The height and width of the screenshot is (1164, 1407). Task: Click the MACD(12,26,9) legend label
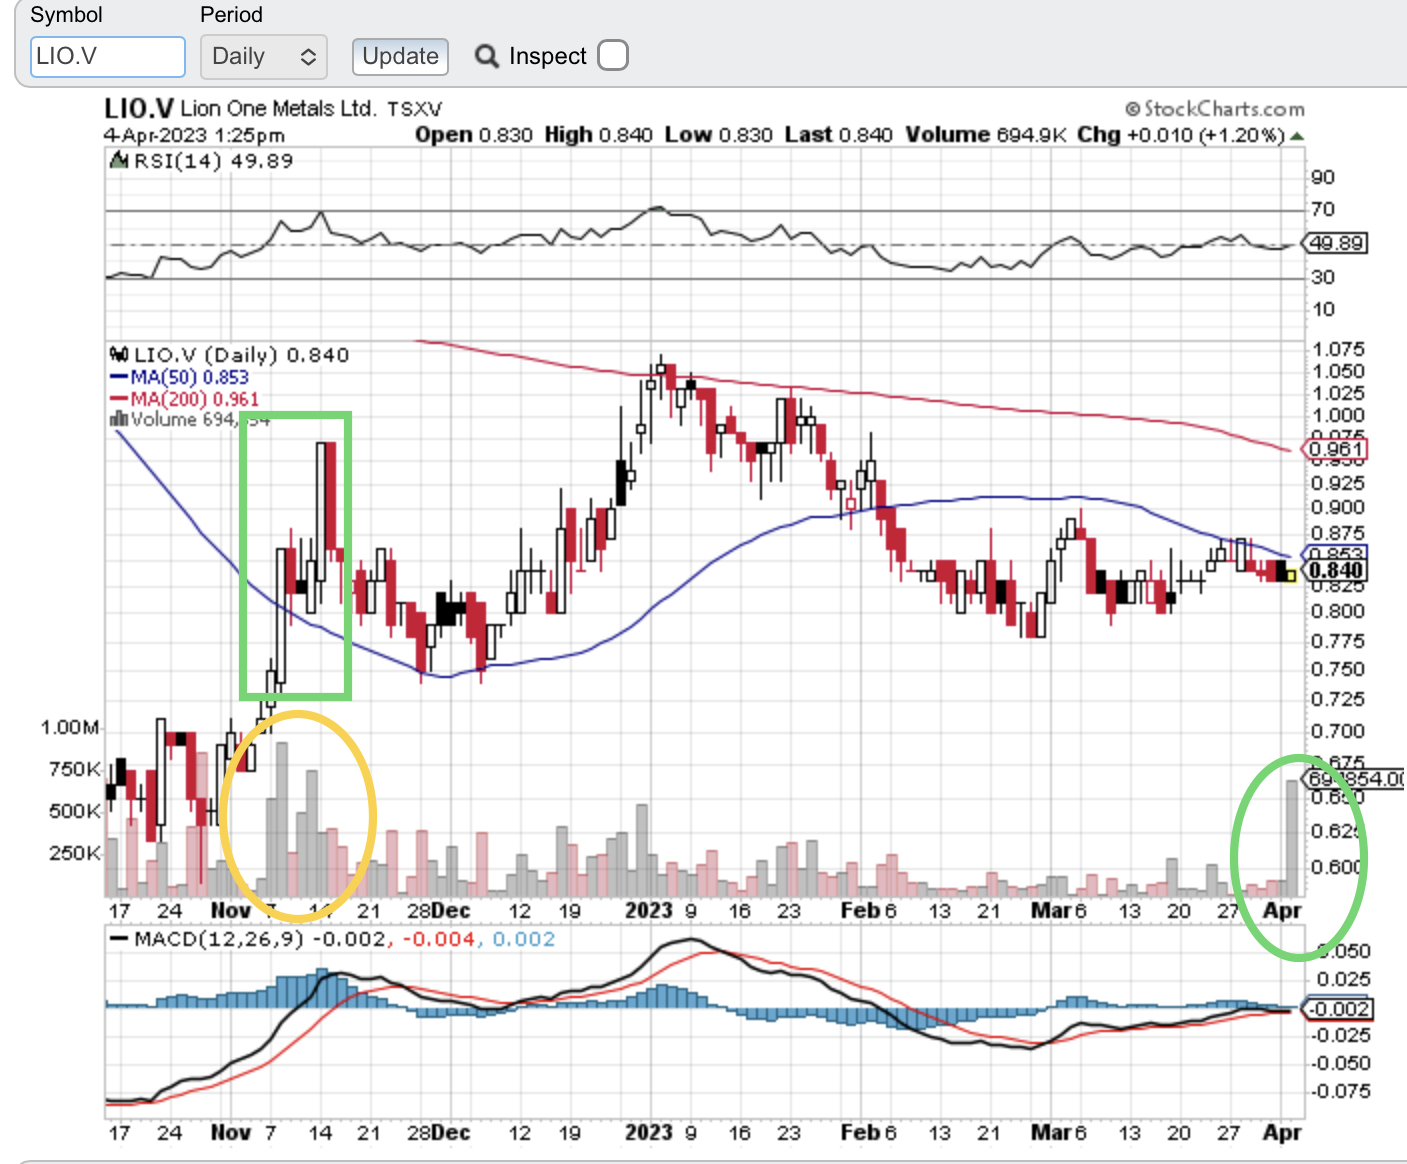218,939
